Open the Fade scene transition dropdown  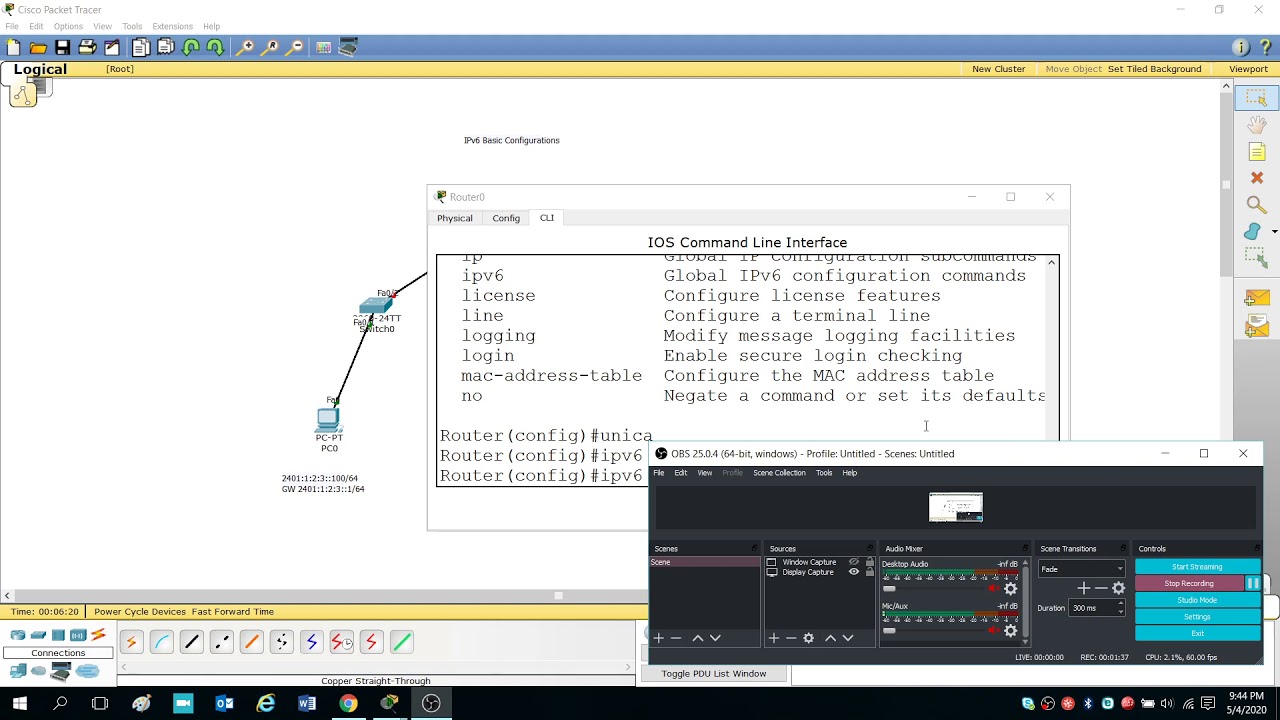[1082, 569]
